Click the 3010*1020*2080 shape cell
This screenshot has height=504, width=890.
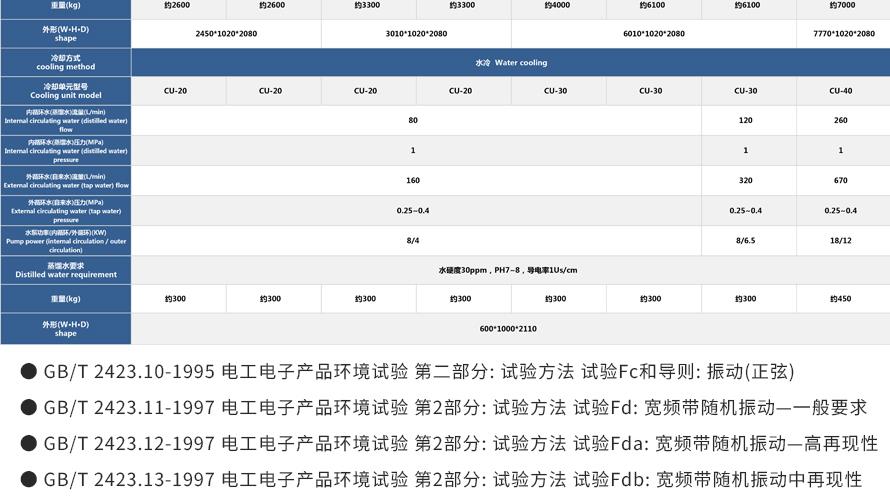click(x=416, y=33)
